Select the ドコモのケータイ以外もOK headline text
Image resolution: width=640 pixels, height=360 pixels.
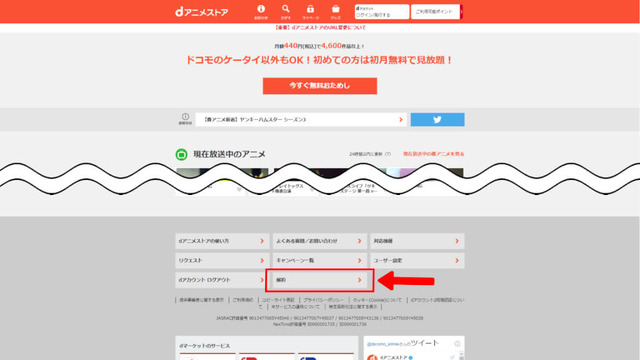320,60
